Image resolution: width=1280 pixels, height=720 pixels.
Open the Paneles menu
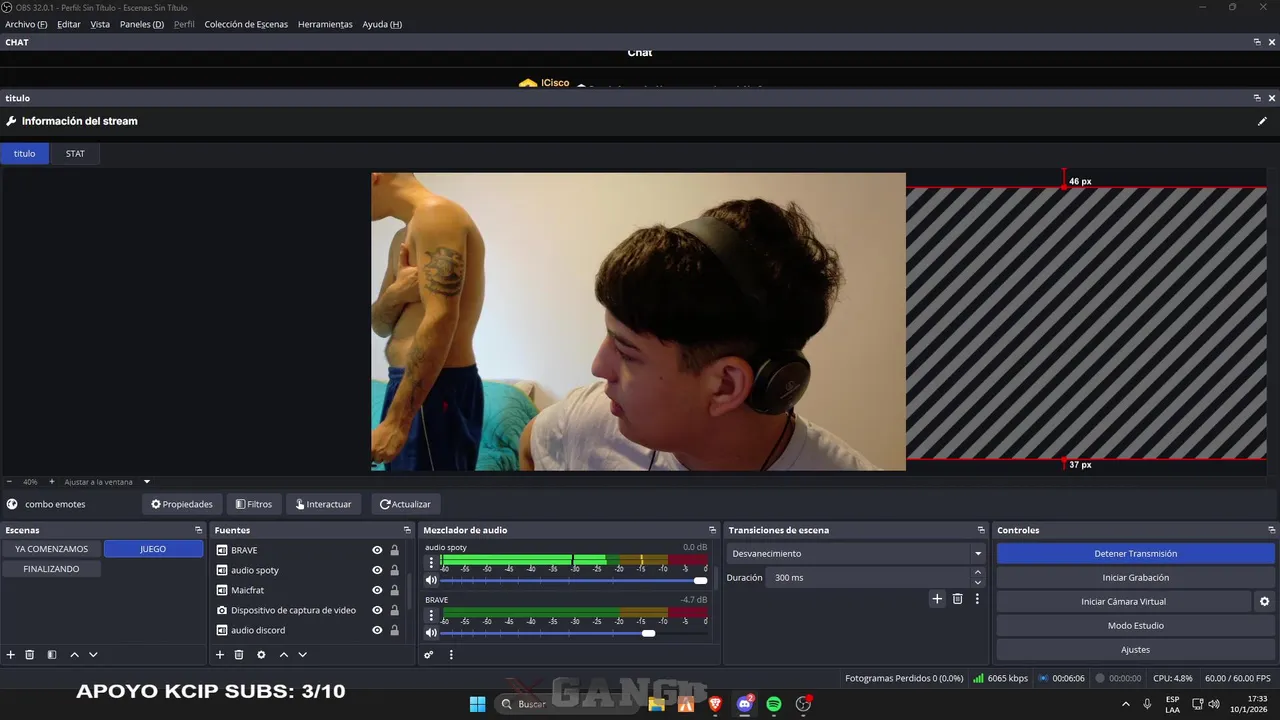(x=142, y=24)
